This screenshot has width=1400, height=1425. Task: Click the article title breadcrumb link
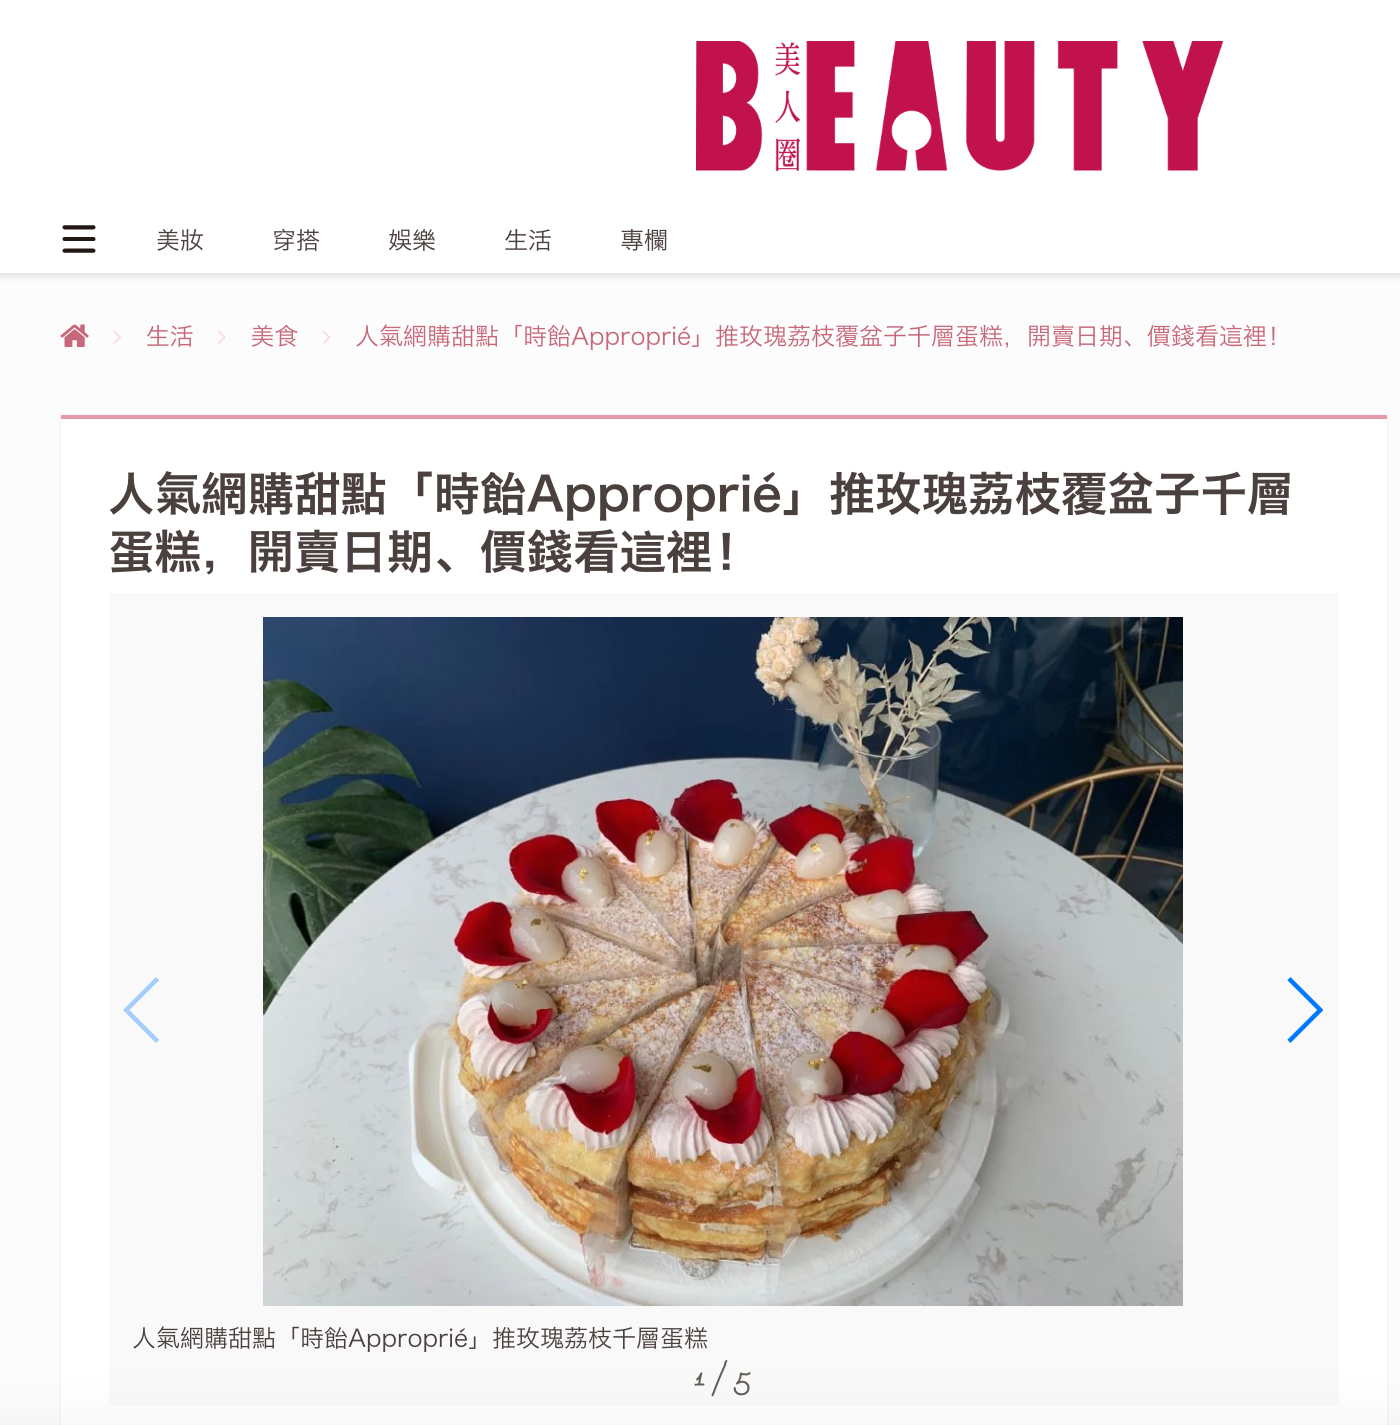coord(816,336)
